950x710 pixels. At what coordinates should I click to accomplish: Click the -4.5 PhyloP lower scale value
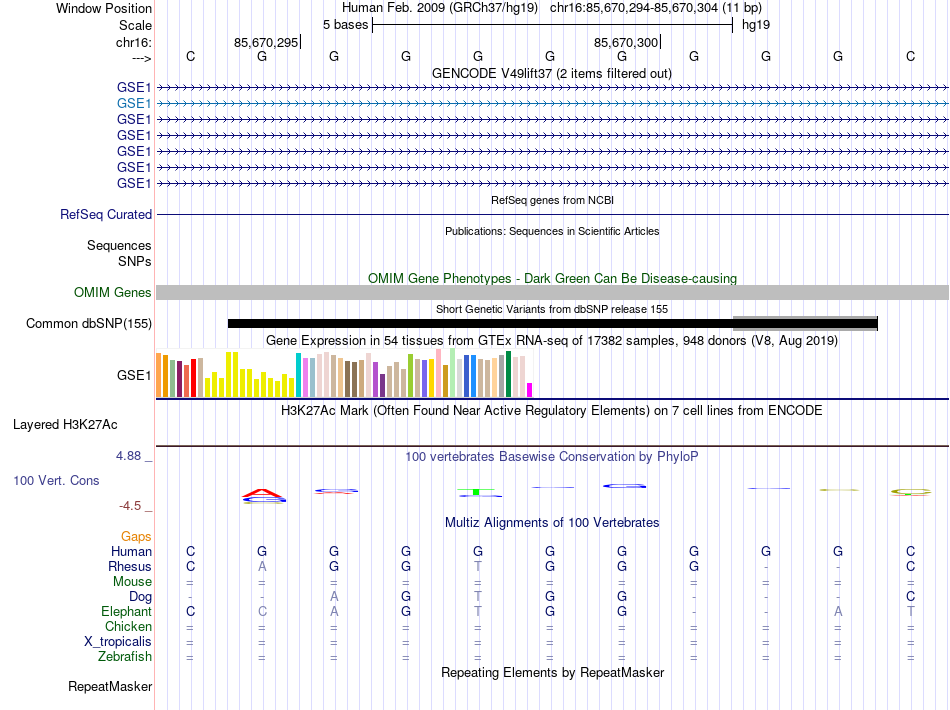(x=130, y=506)
